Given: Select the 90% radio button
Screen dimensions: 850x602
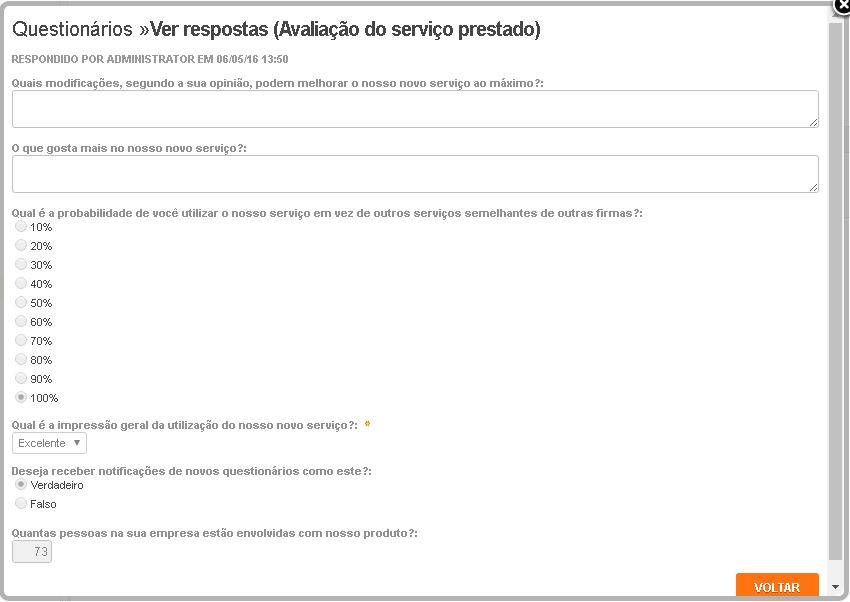Looking at the screenshot, I should (21, 378).
